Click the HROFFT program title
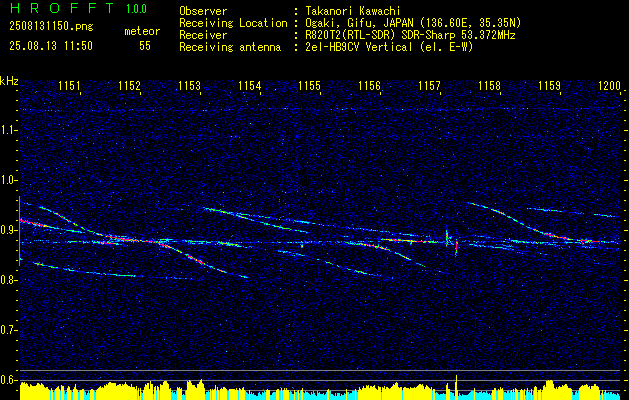 [61, 8]
